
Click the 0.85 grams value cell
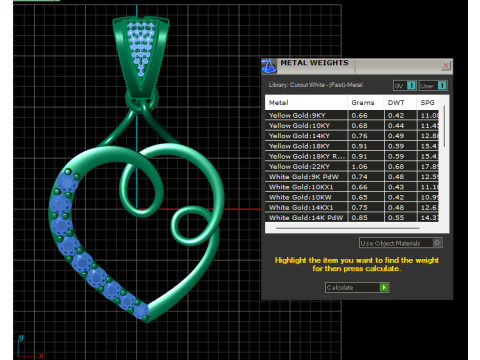(x=366, y=217)
